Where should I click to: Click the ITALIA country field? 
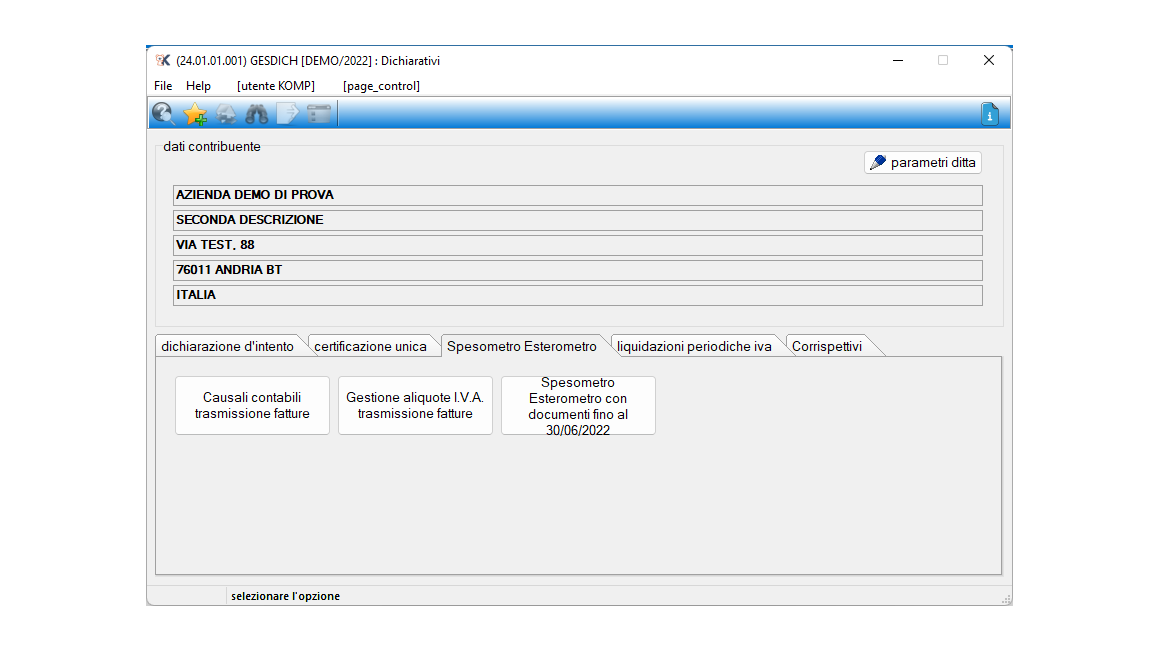click(577, 295)
